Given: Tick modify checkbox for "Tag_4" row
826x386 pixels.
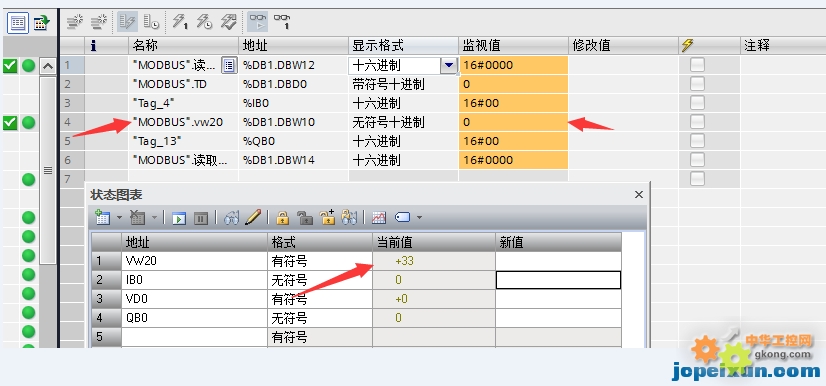Looking at the screenshot, I should click(697, 103).
